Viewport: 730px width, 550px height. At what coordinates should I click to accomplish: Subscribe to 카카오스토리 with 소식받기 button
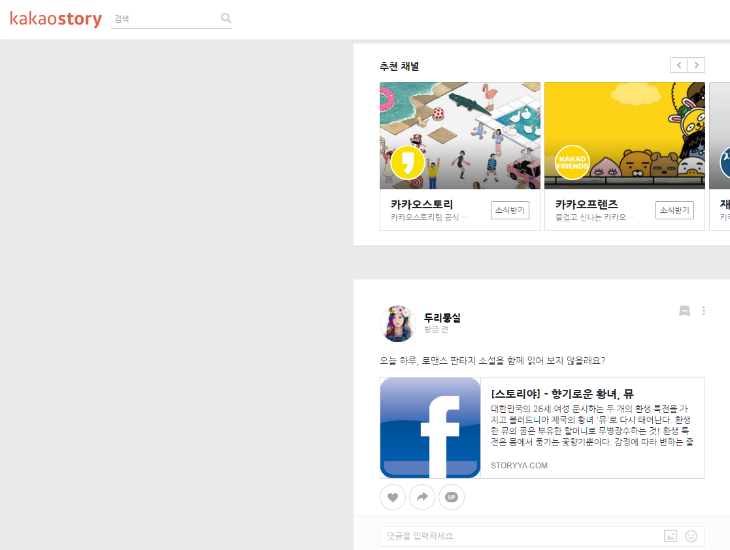(510, 210)
